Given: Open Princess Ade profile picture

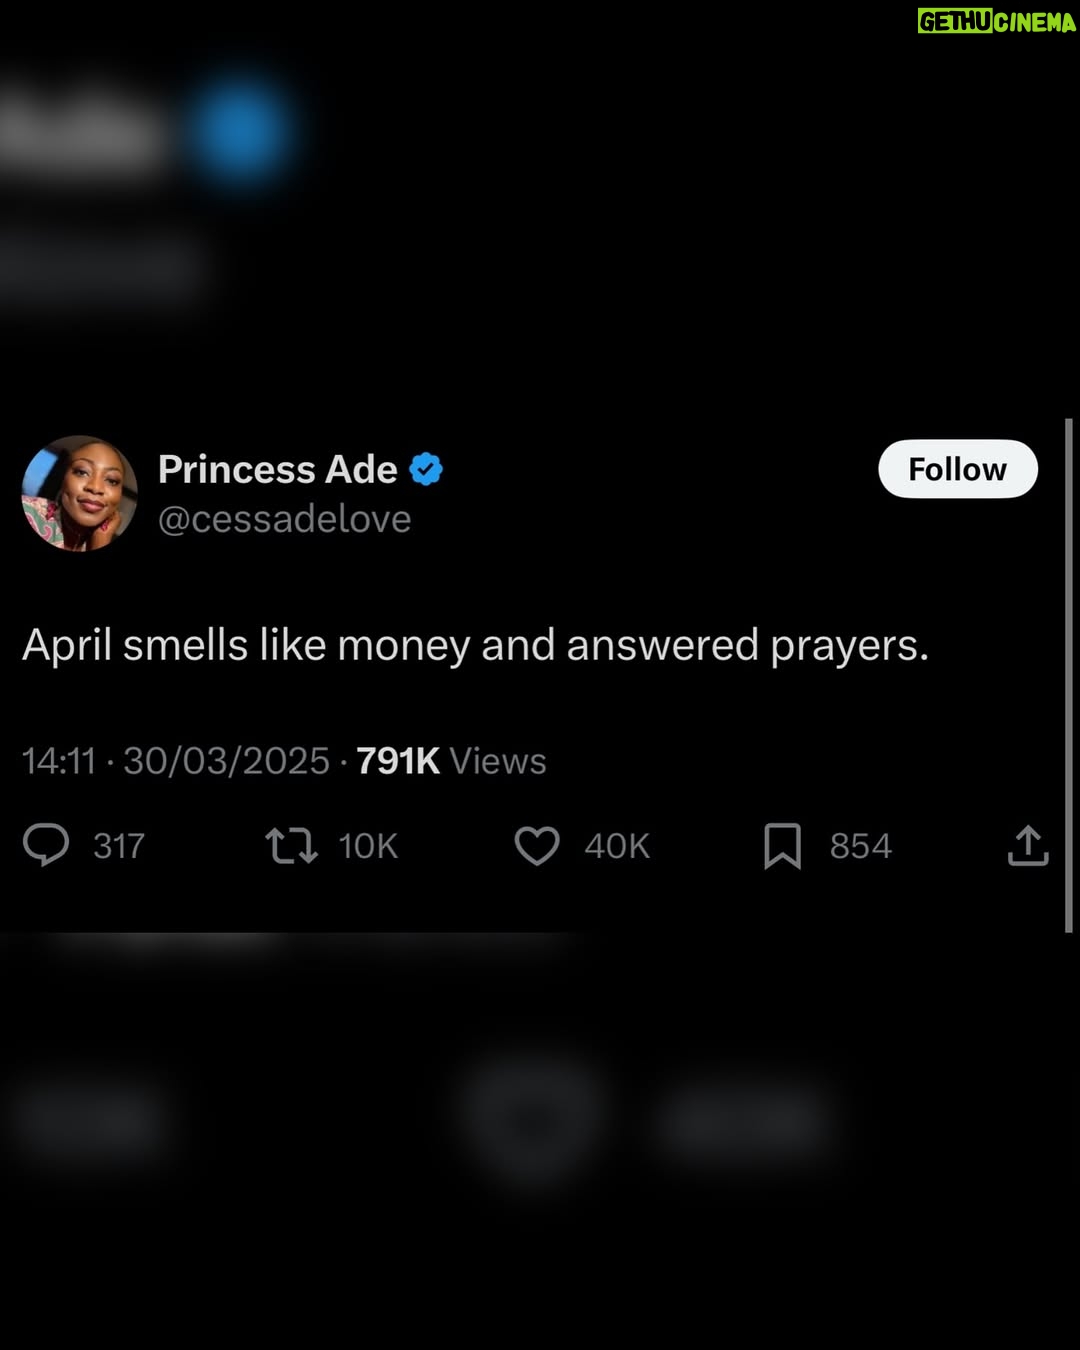Looking at the screenshot, I should (x=80, y=493).
